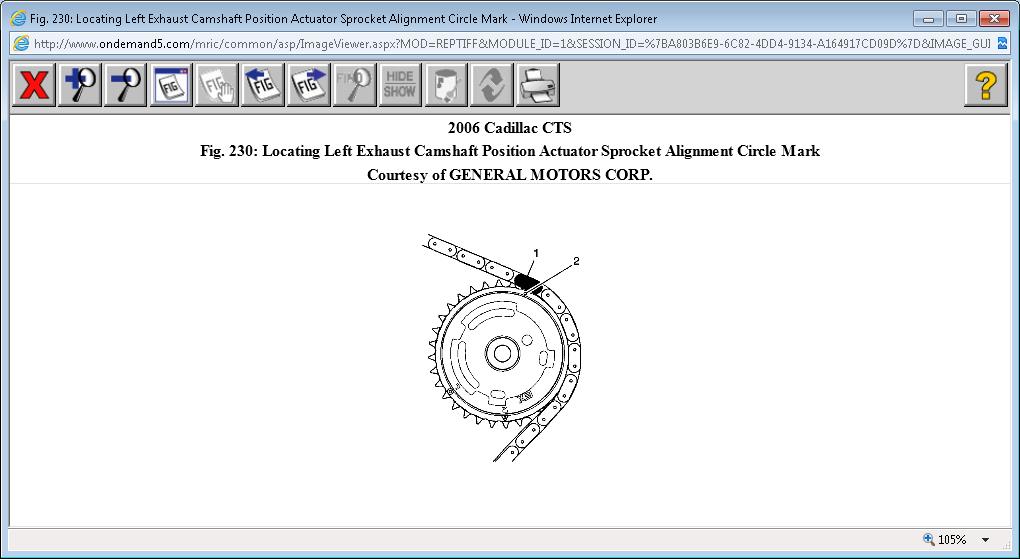Zoom in with the plus magnifier icon
The width and height of the screenshot is (1020, 559).
click(79, 85)
